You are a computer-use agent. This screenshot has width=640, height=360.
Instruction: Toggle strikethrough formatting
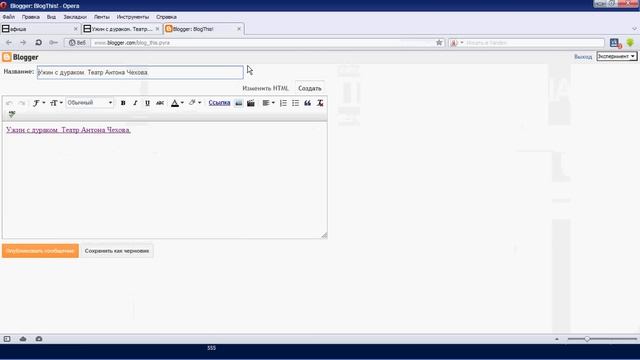[x=160, y=103]
